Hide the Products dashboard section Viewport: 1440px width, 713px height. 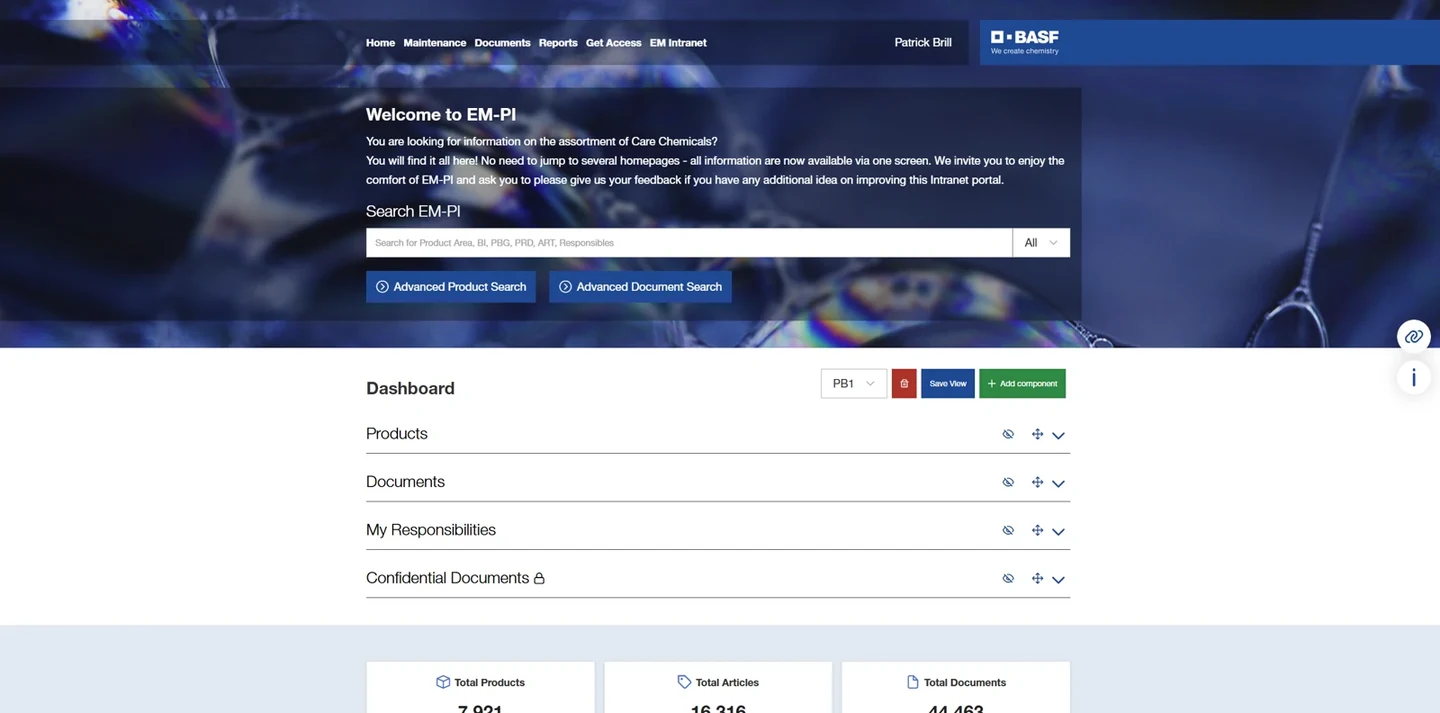coord(1008,434)
